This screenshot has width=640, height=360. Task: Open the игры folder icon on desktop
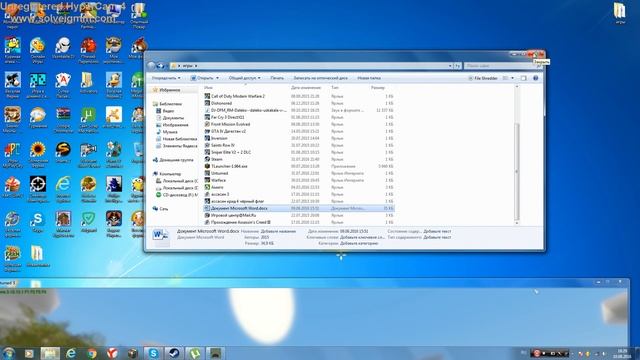click(x=620, y=13)
